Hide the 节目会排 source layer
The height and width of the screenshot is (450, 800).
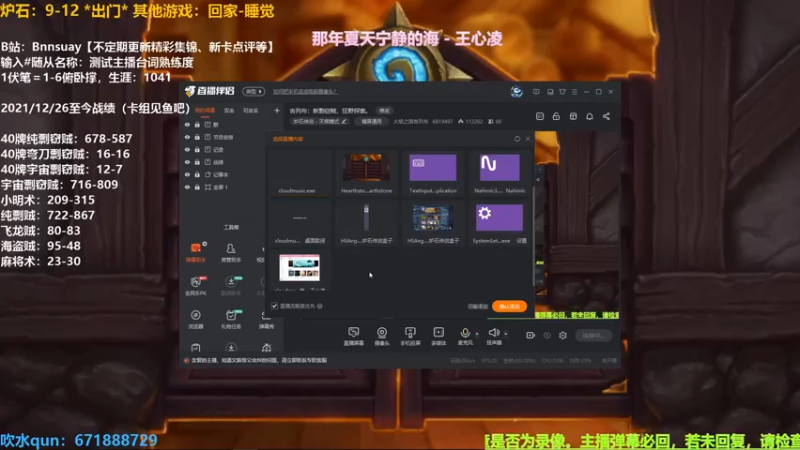[187, 137]
